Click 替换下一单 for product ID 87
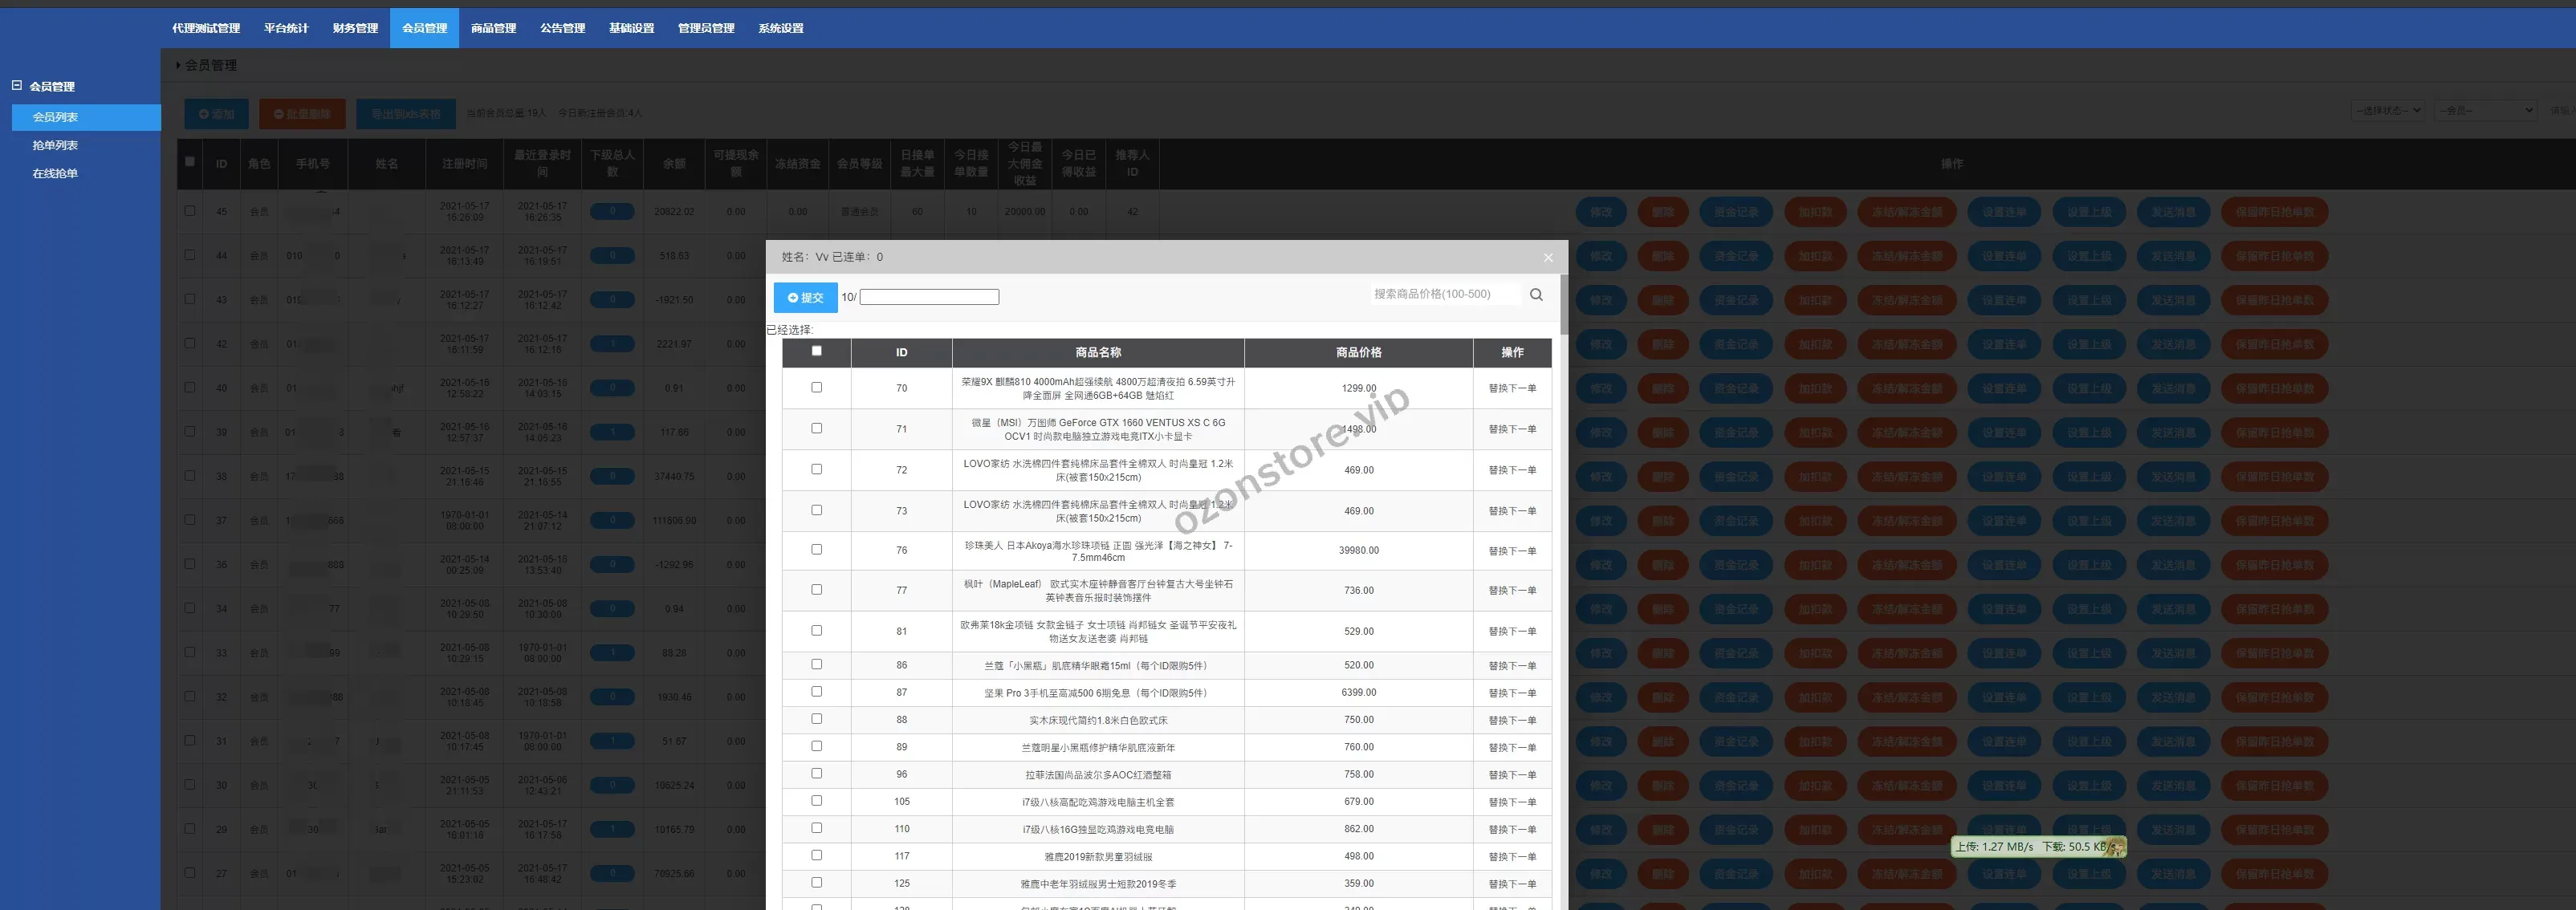This screenshot has width=2576, height=910. 1512,693
